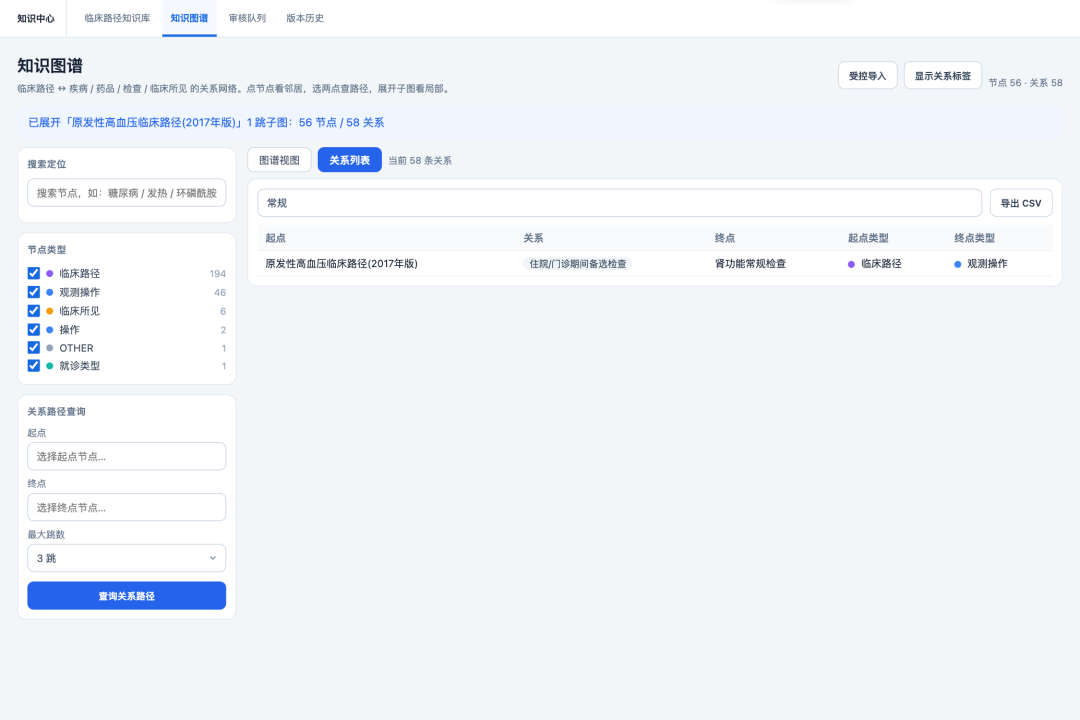The image size is (1080, 720).
Task: Click the 导出 CSV button
Action: pos(1021,203)
